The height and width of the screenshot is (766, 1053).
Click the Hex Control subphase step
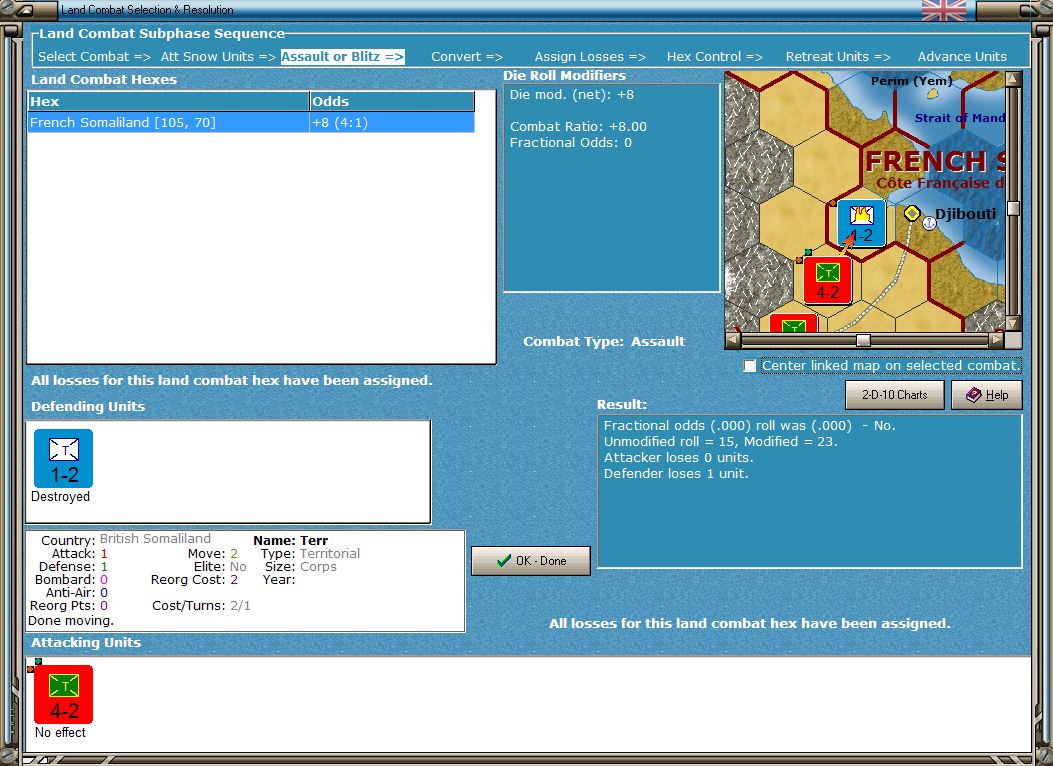[x=715, y=56]
